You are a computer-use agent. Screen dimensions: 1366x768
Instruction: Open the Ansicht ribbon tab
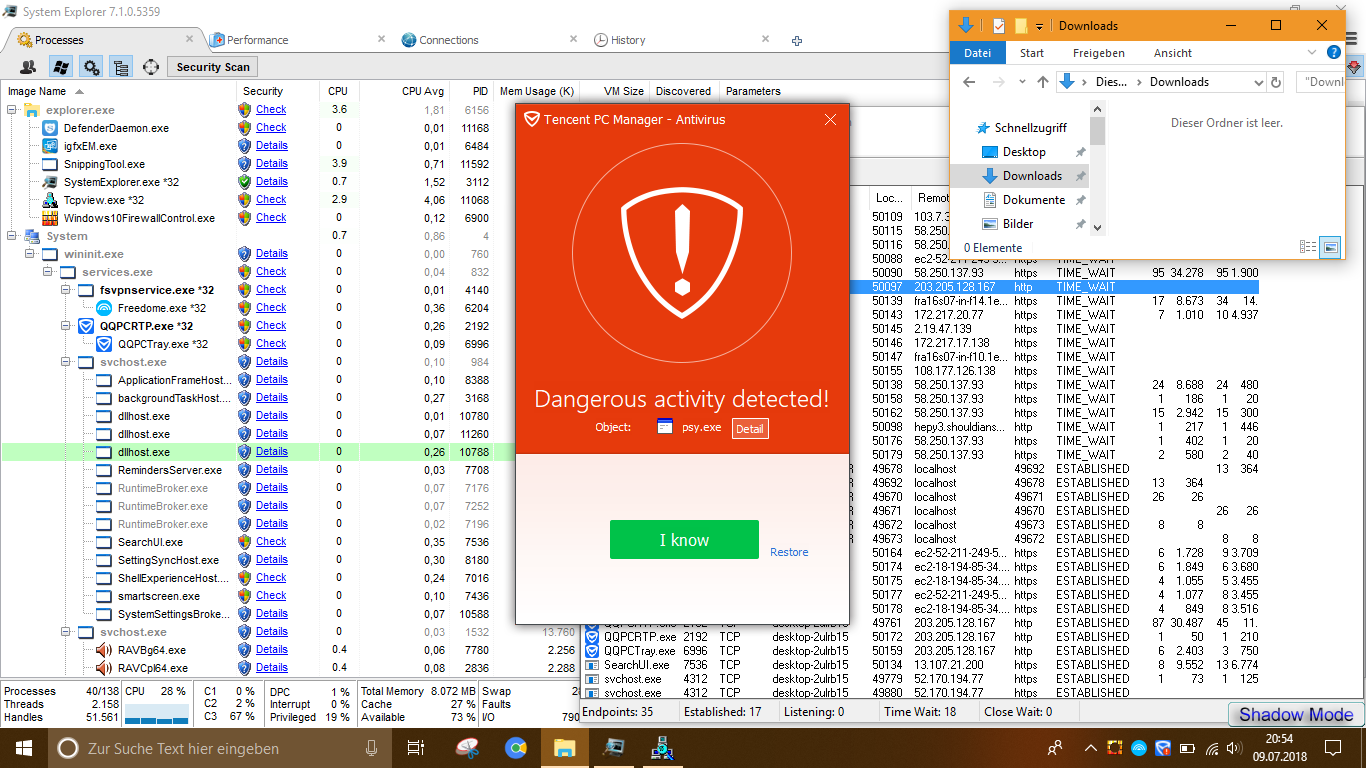(1173, 53)
